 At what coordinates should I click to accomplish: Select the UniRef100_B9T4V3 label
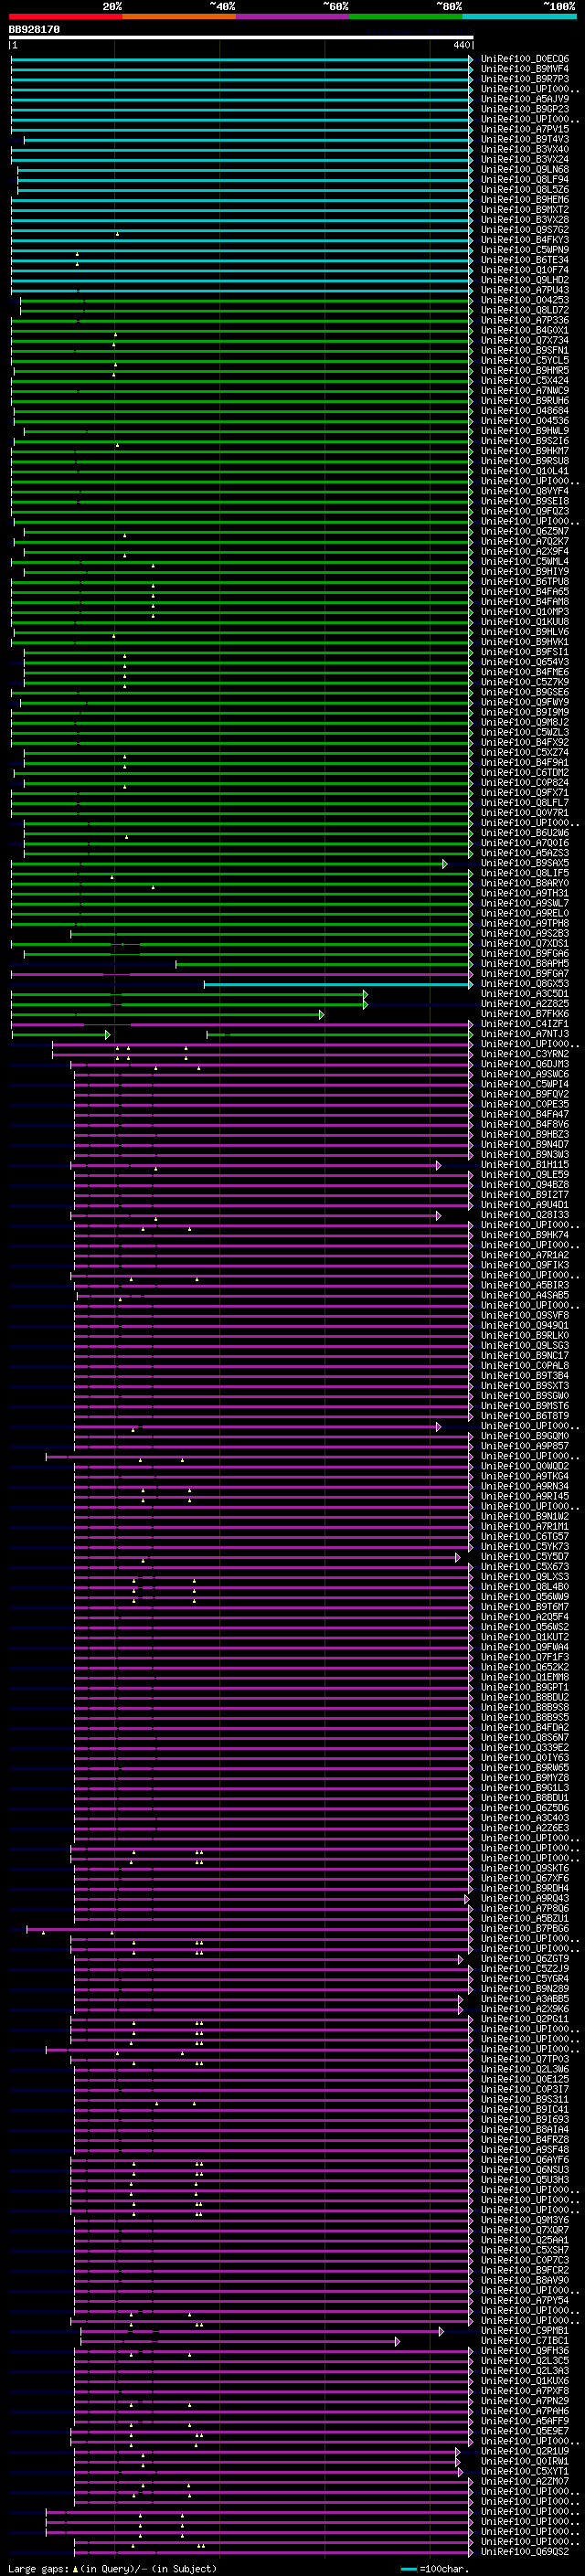[525, 139]
